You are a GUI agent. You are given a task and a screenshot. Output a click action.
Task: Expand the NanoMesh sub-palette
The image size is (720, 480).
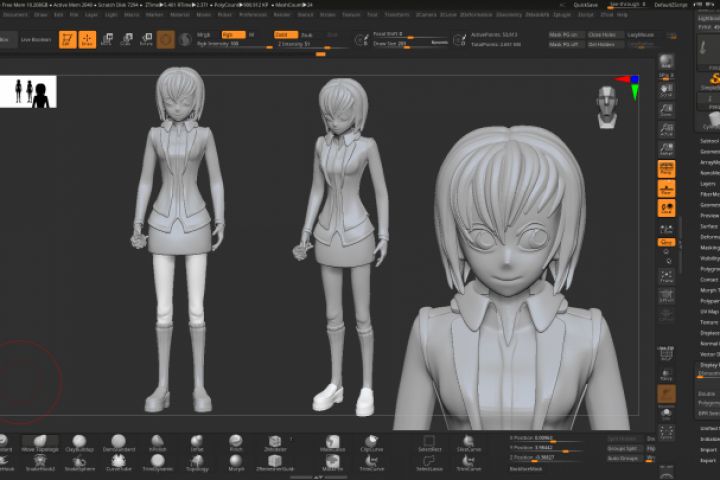[x=709, y=173]
